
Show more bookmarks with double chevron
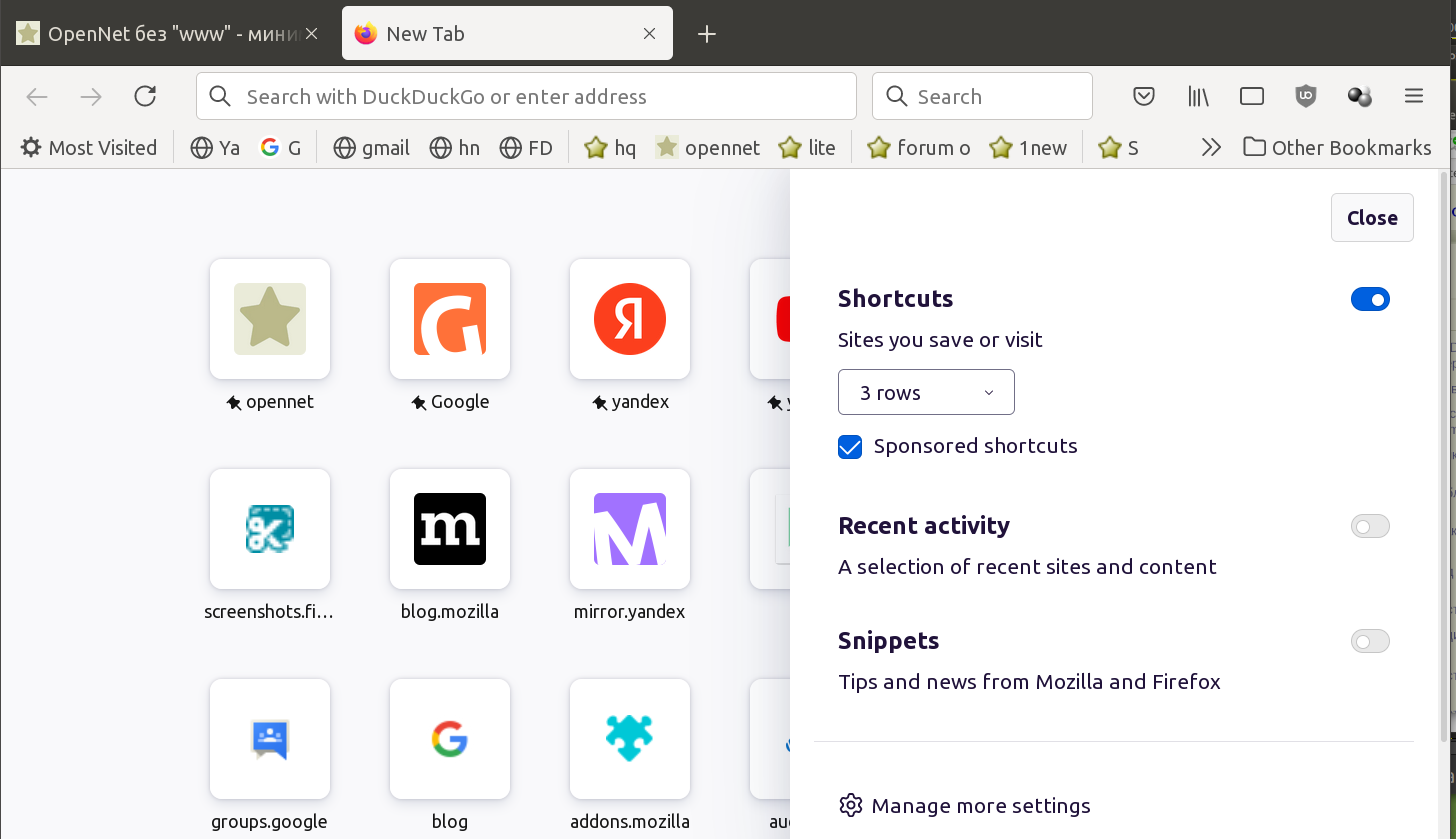(1211, 148)
